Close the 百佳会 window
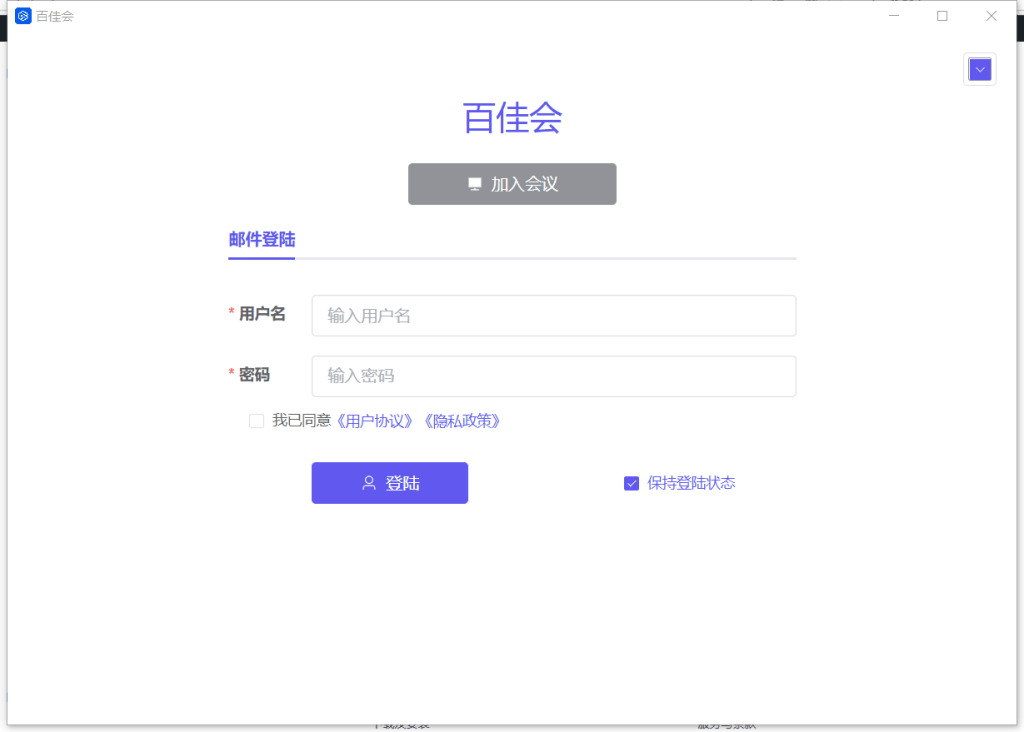 point(991,16)
